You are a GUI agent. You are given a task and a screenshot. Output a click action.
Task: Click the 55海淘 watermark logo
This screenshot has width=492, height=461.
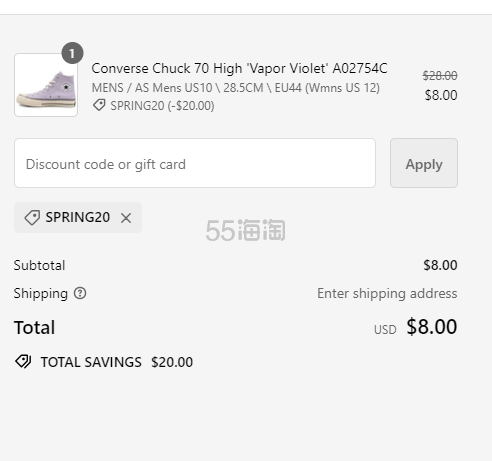tap(245, 230)
